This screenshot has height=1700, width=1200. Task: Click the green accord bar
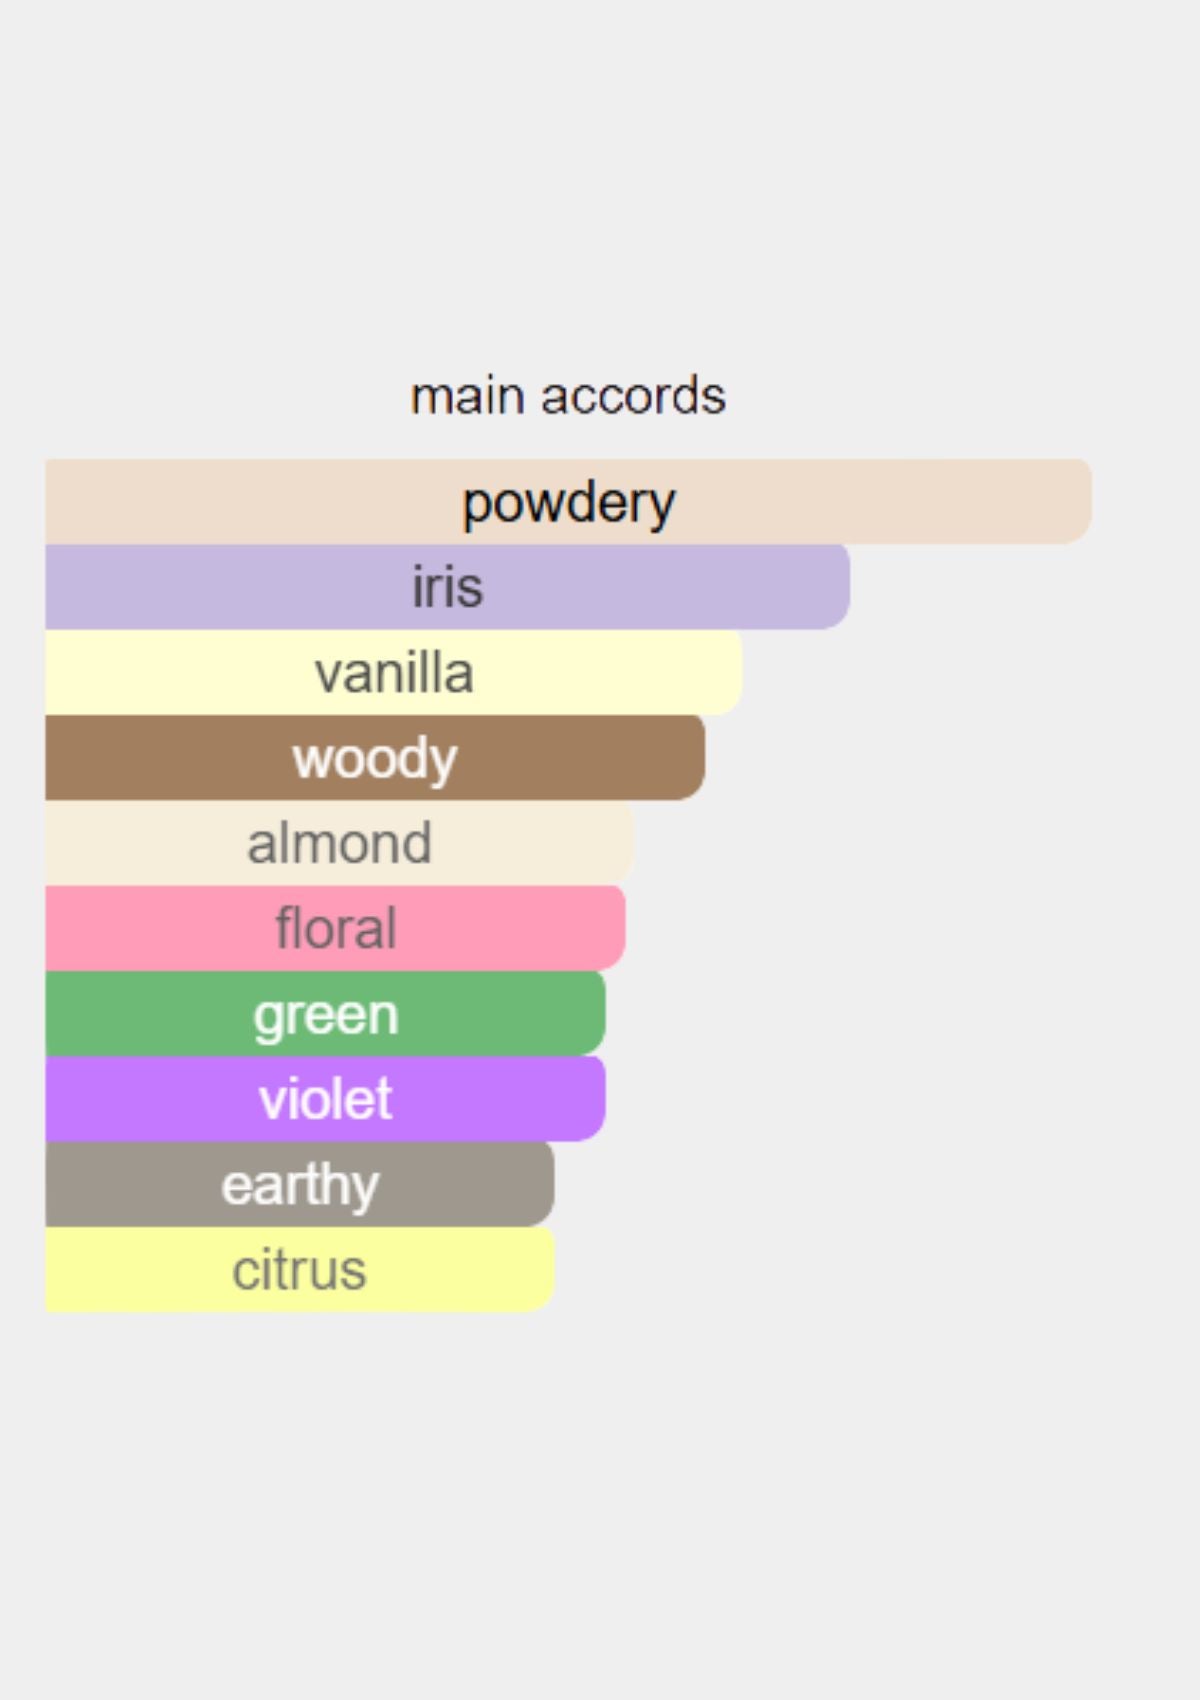(x=325, y=1014)
